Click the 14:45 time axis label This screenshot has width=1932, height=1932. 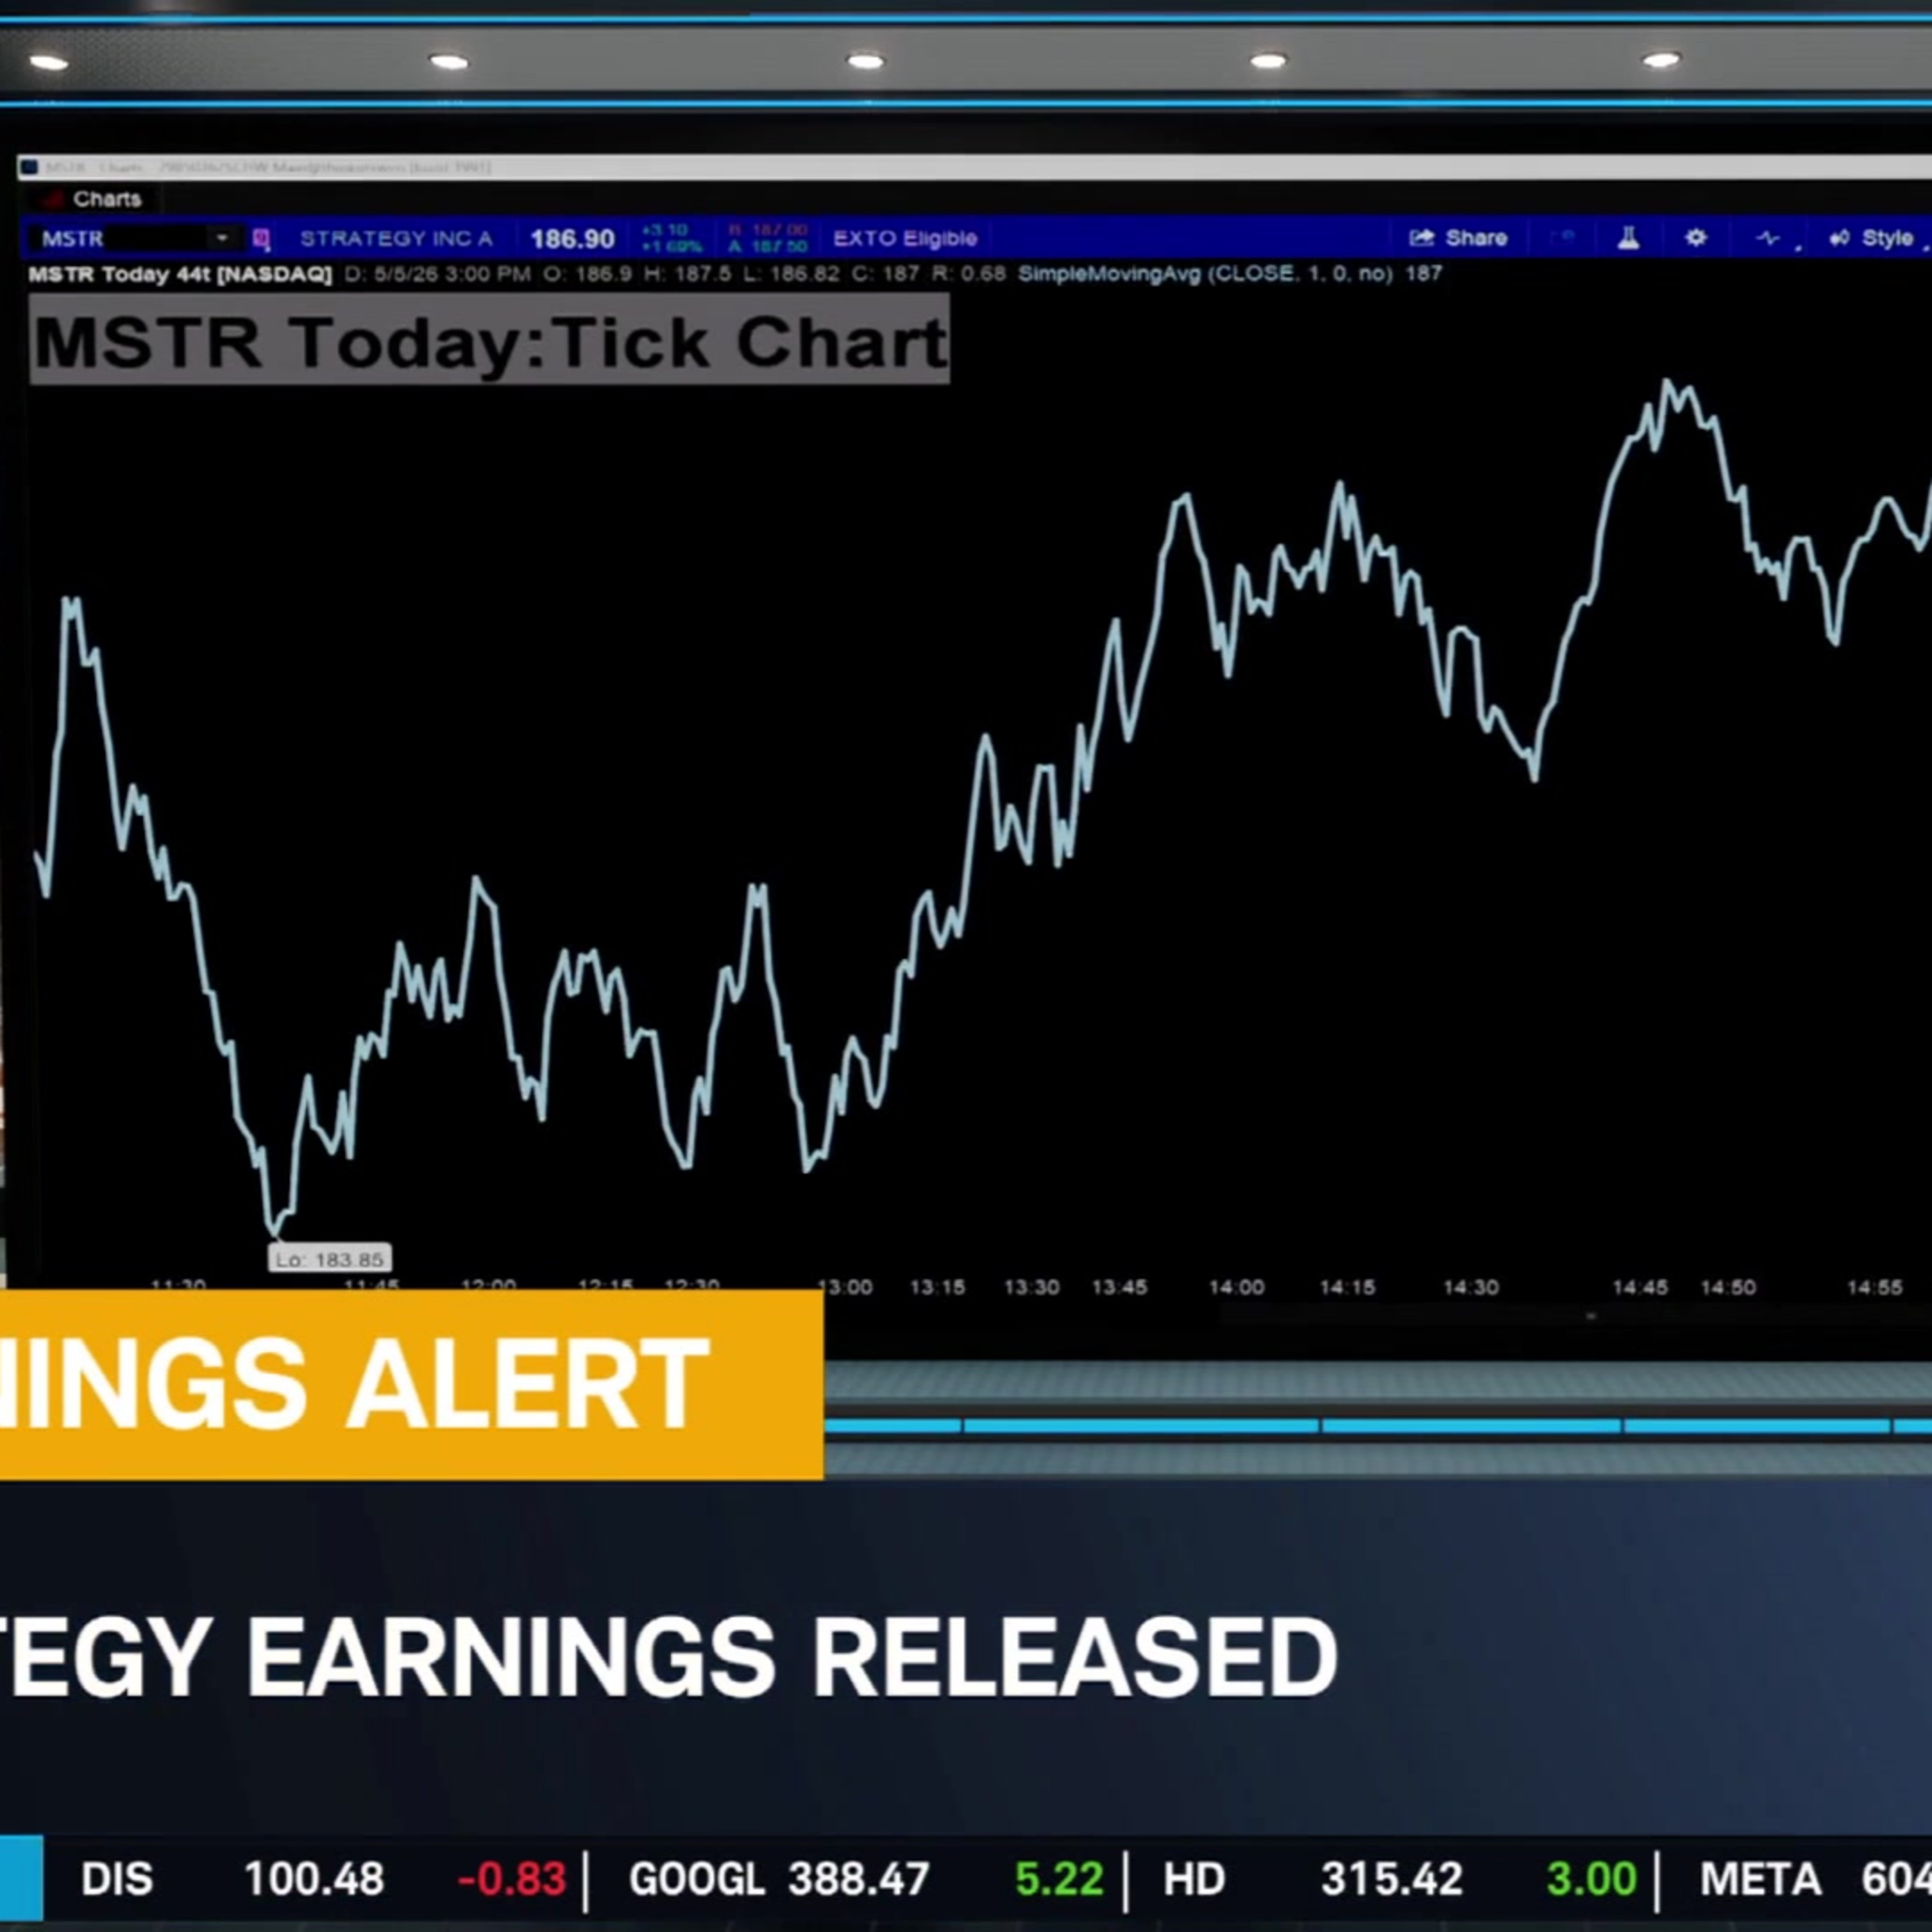coord(1640,1287)
